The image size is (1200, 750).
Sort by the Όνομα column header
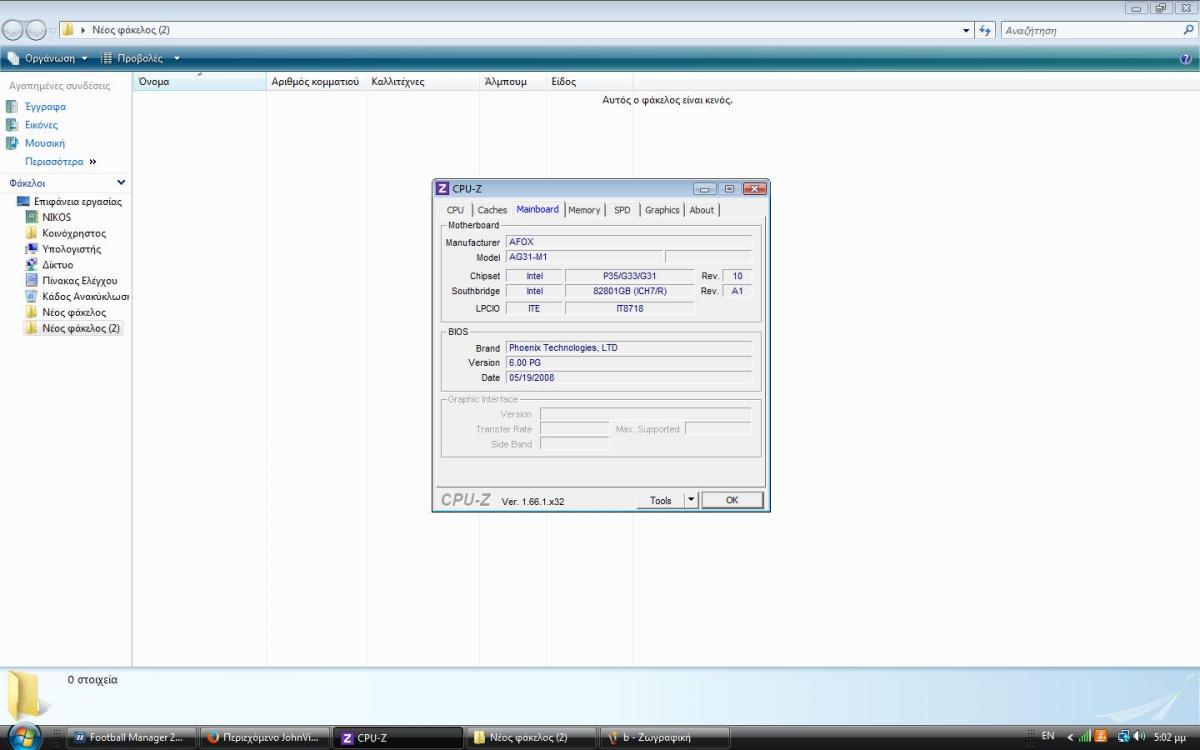click(199, 81)
